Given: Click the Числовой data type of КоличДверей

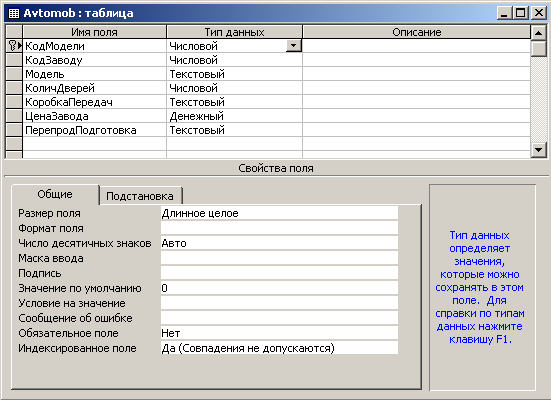Looking at the screenshot, I should tap(234, 88).
